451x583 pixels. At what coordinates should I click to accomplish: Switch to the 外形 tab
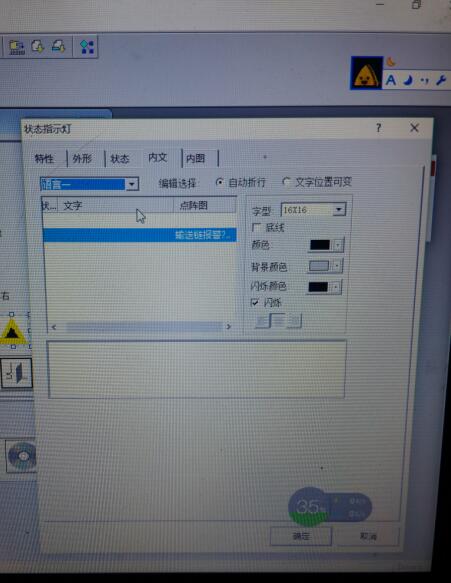tap(82, 159)
